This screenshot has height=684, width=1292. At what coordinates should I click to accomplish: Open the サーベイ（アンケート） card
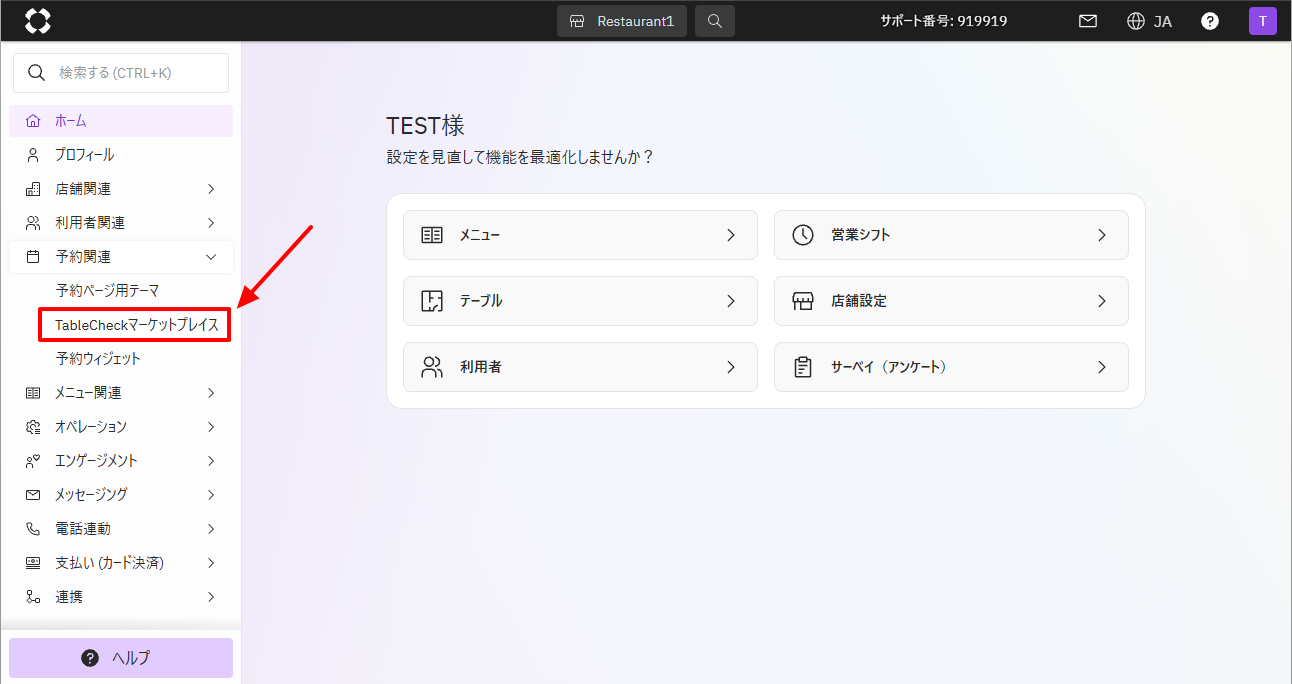pos(951,367)
